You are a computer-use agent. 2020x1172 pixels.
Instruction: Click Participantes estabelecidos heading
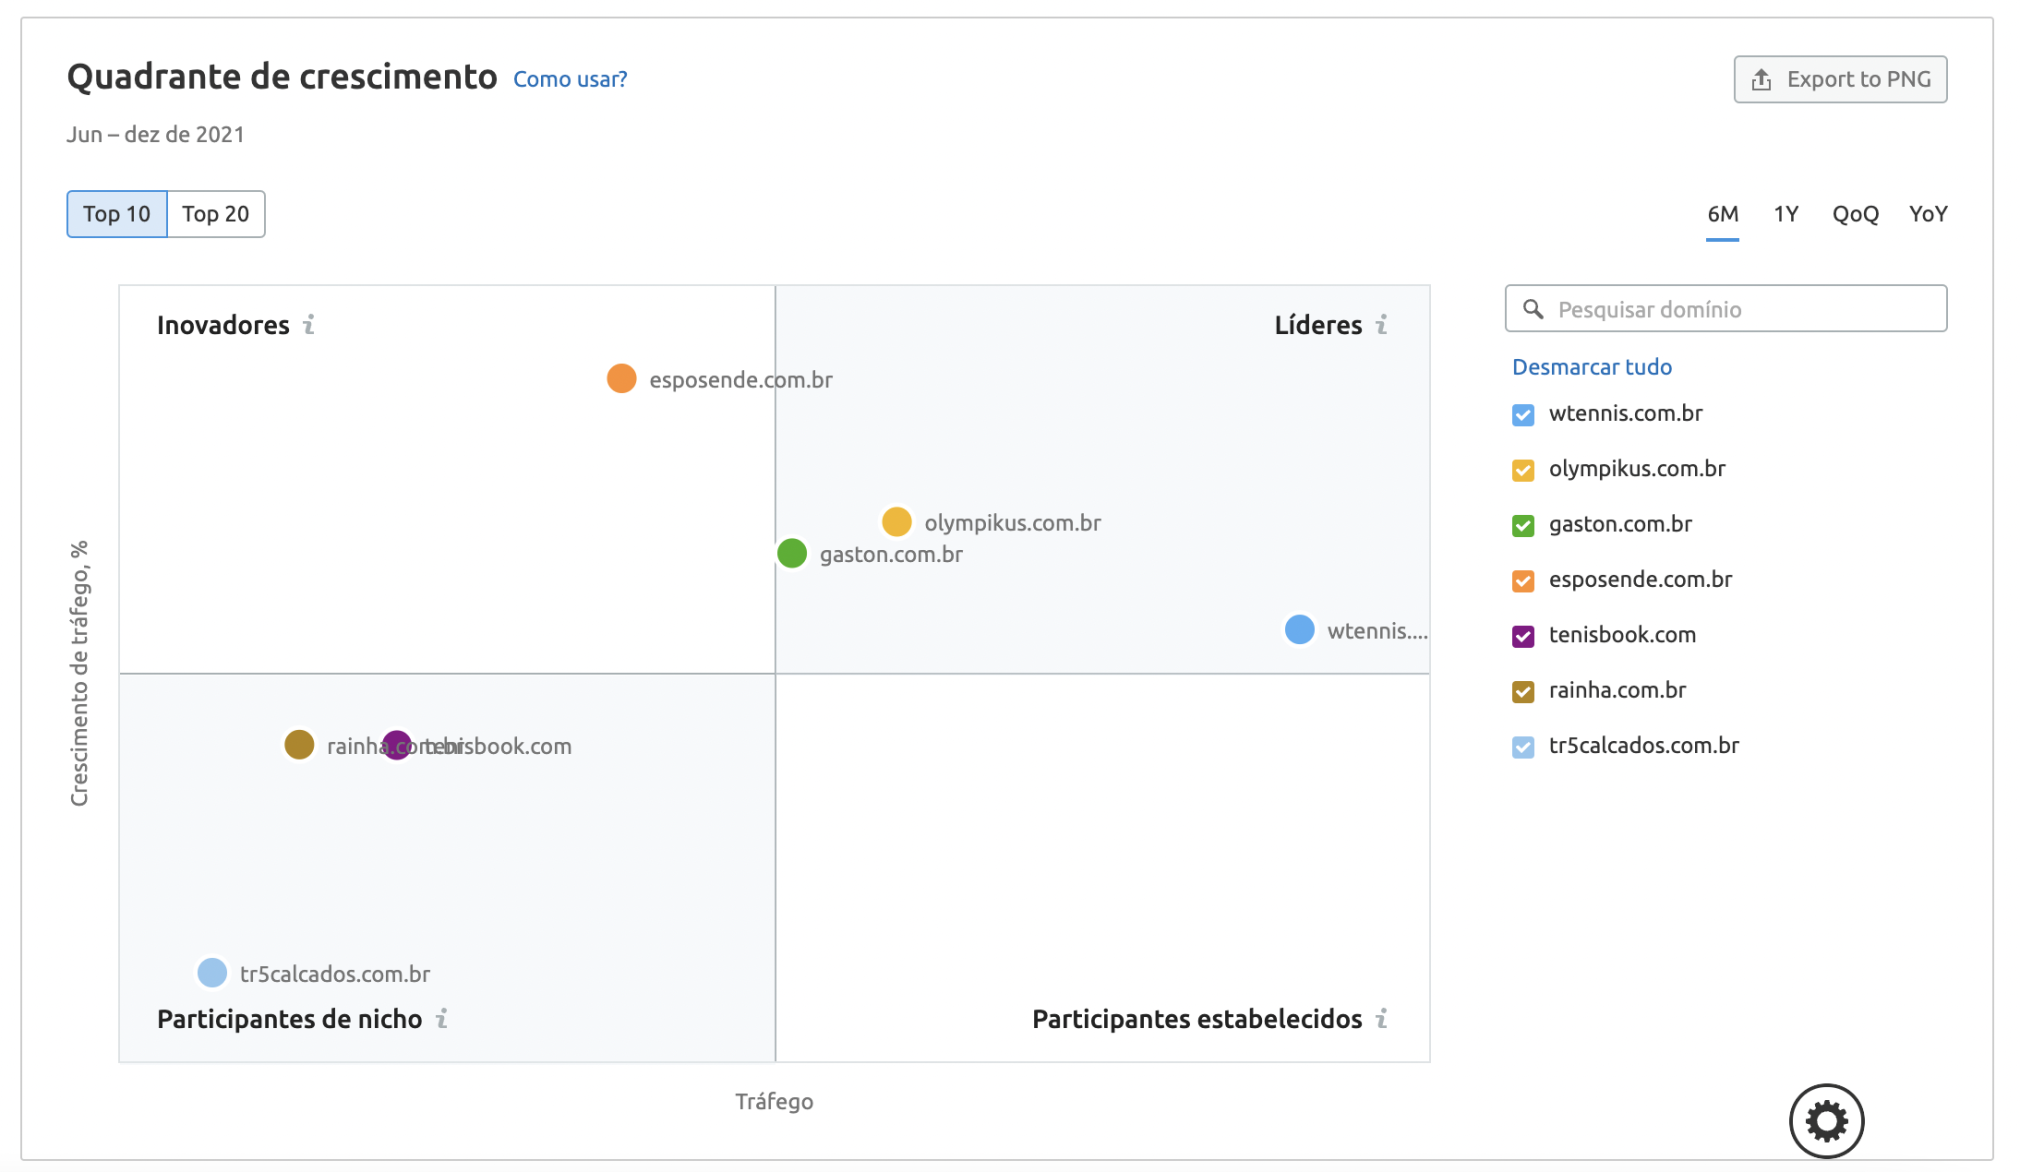[x=1197, y=1019]
